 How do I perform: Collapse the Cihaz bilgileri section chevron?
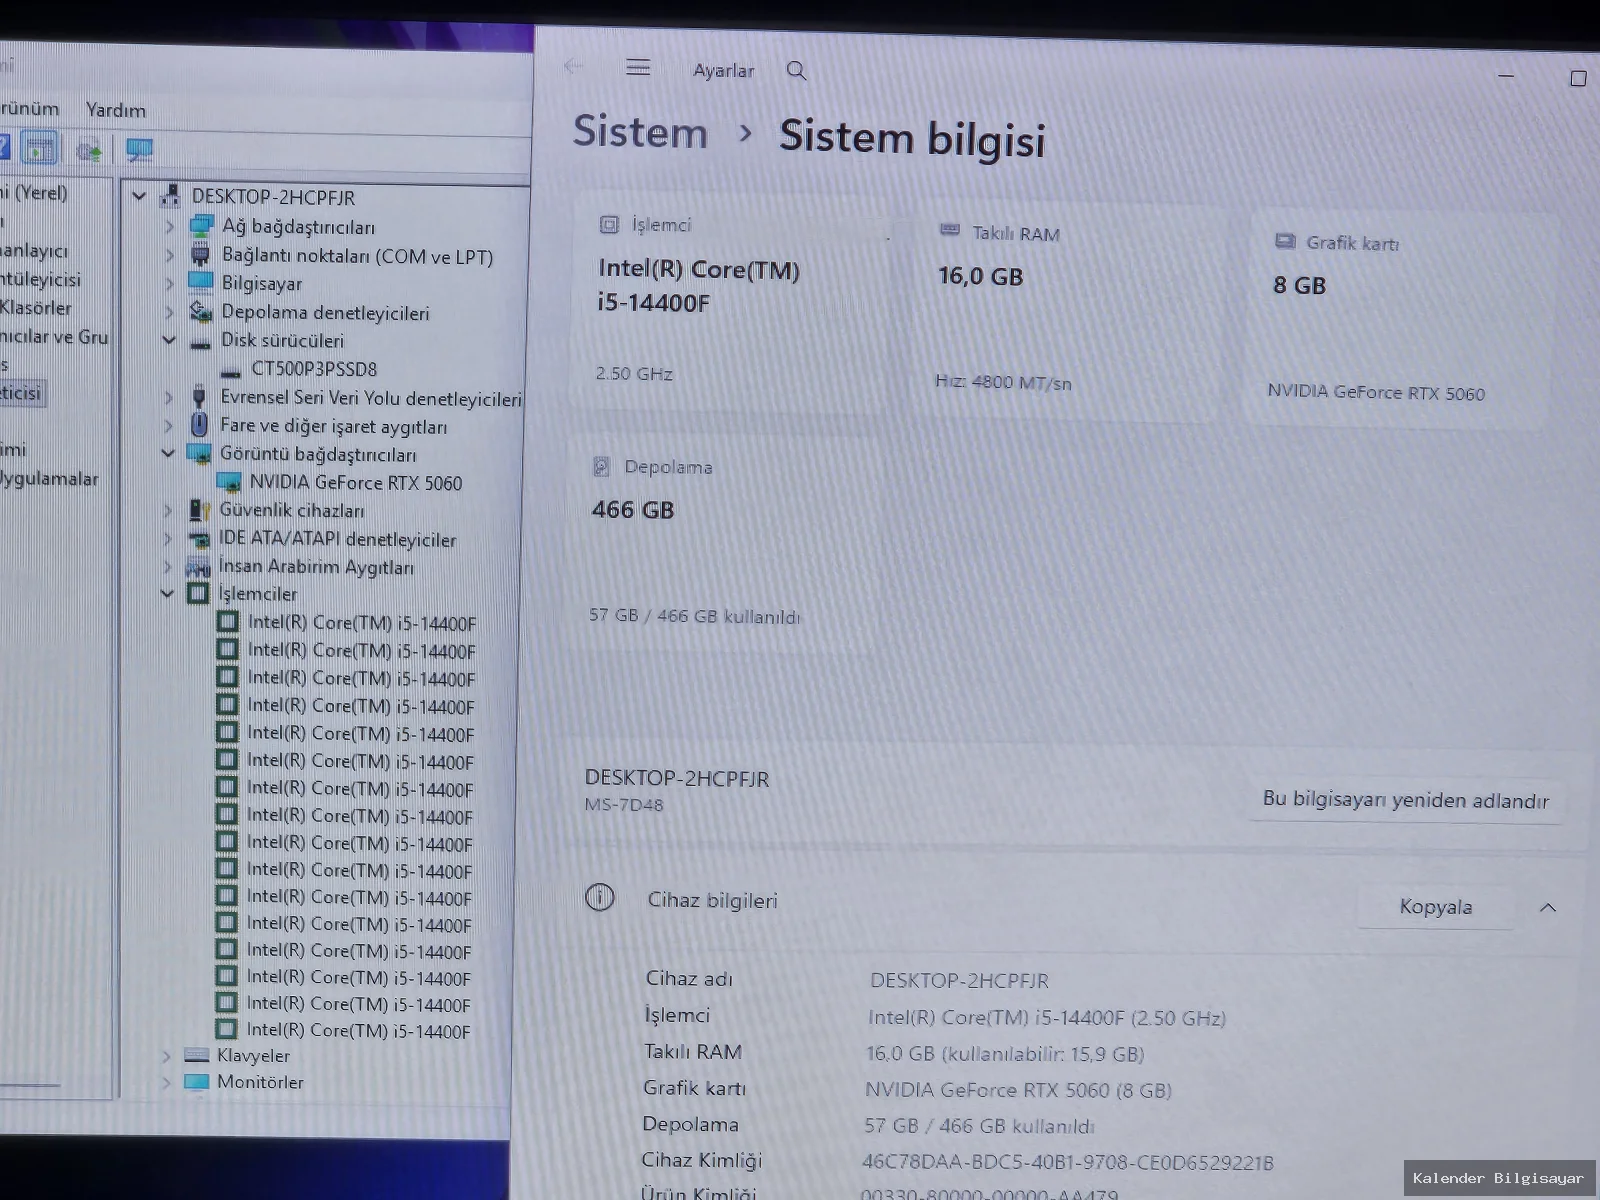[1548, 907]
